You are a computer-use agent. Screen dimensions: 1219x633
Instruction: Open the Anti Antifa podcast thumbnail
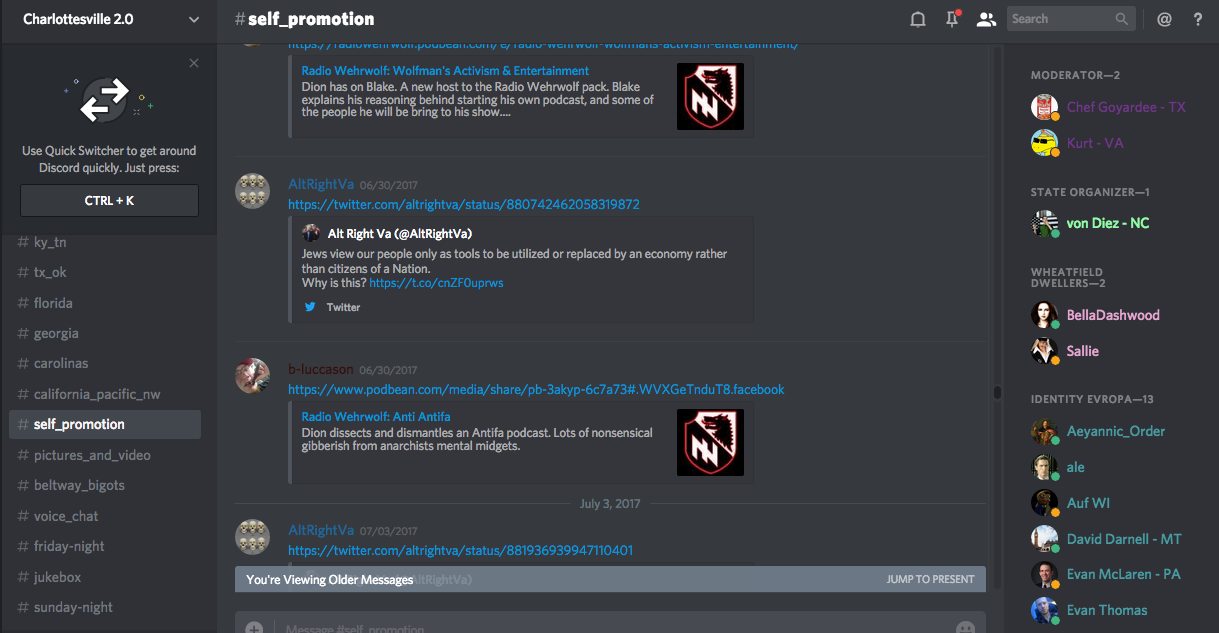click(710, 443)
